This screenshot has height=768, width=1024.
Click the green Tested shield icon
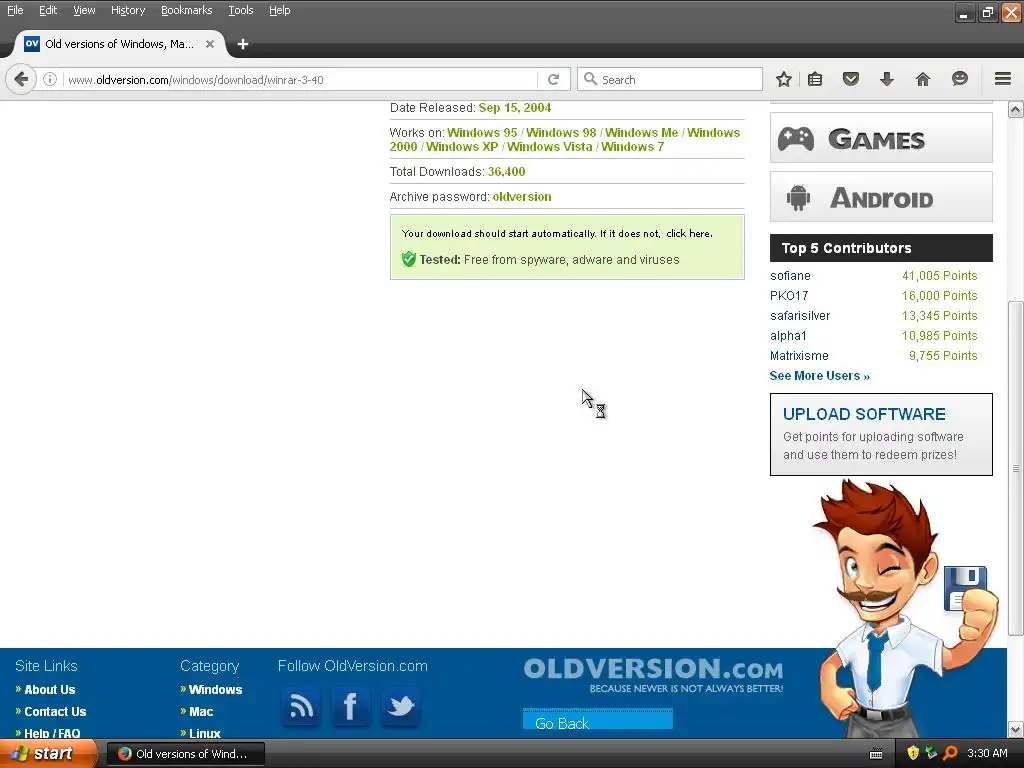coord(409,259)
